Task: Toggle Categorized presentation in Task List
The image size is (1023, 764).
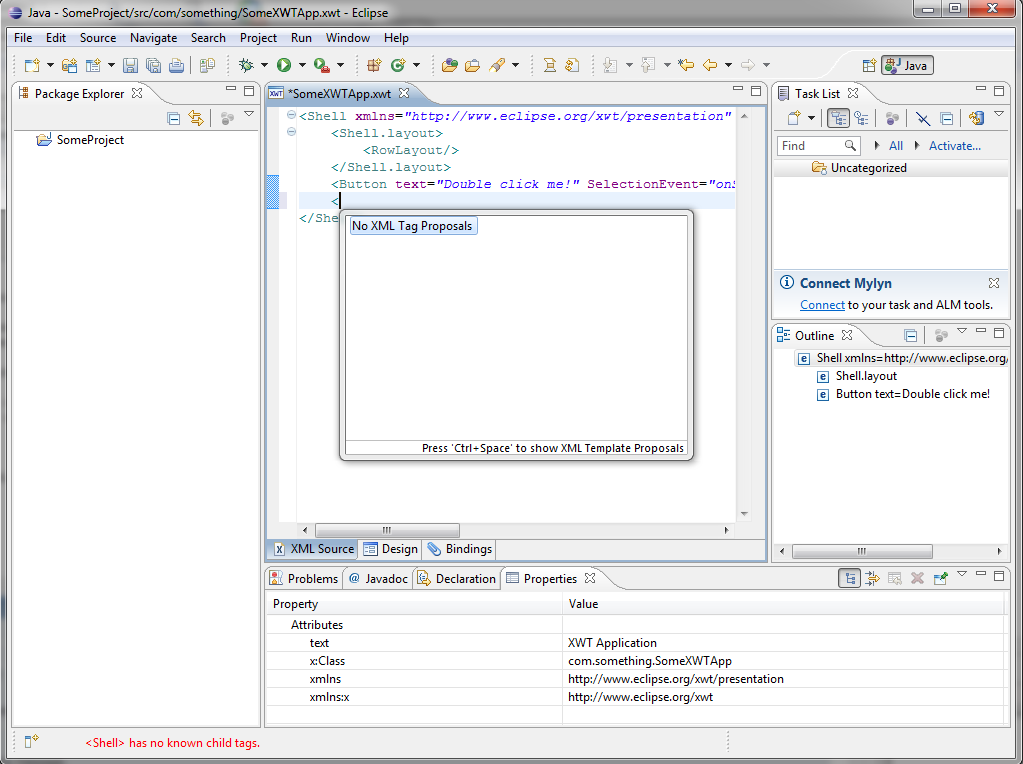Action: 838,118
